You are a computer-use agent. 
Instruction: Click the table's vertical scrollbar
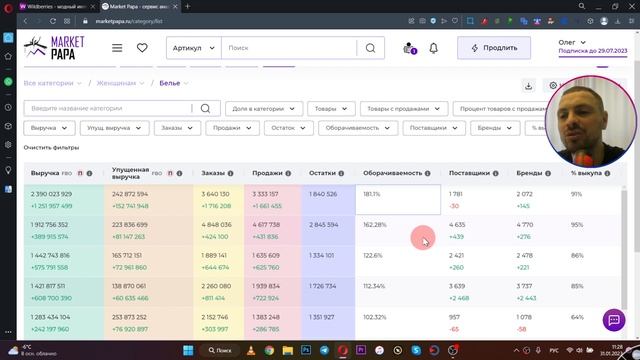click(624, 249)
